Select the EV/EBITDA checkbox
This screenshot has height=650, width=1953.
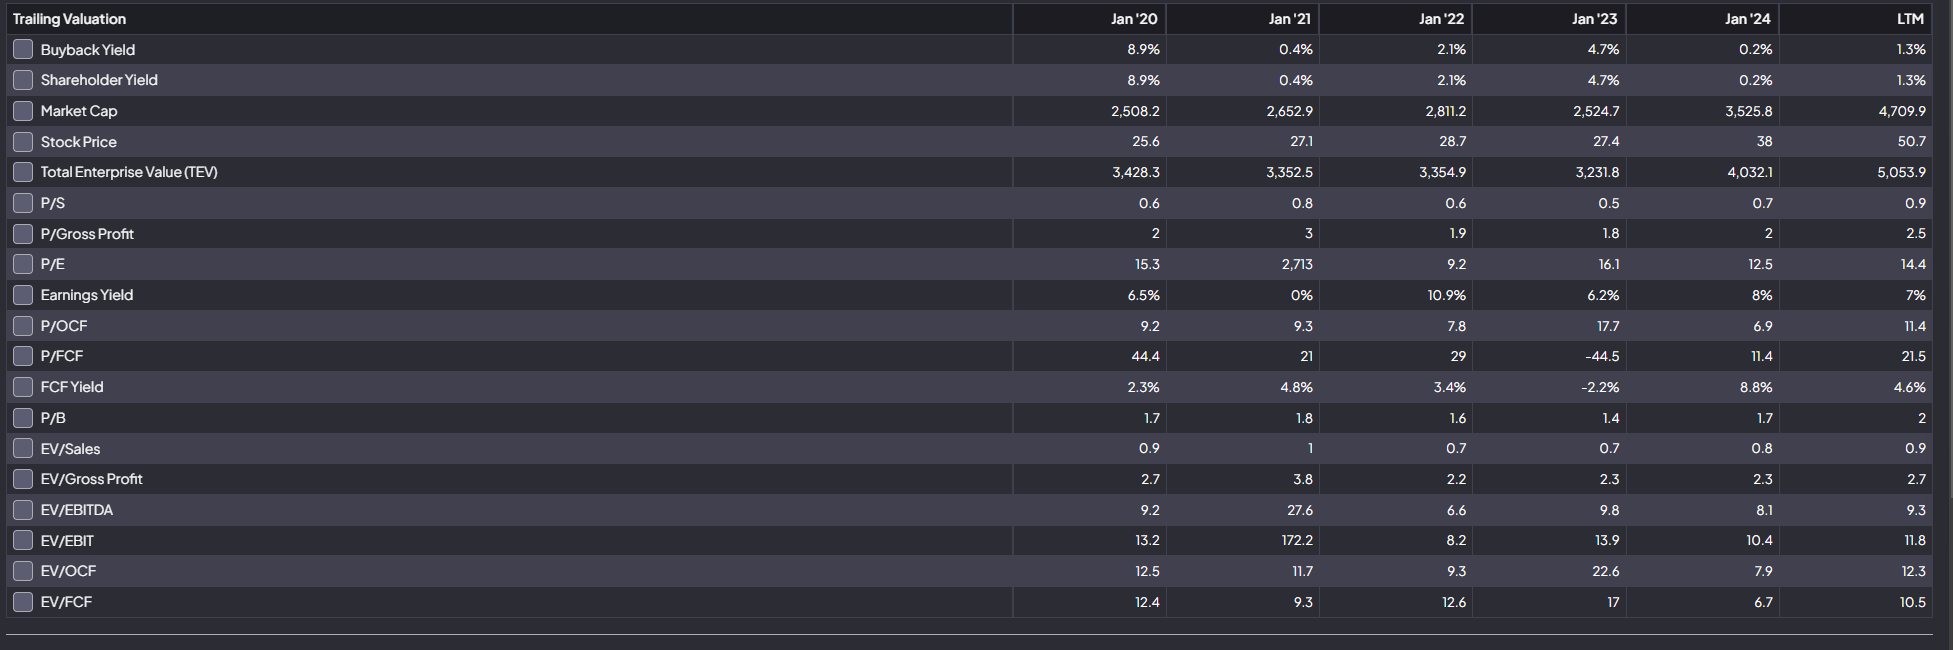click(23, 510)
